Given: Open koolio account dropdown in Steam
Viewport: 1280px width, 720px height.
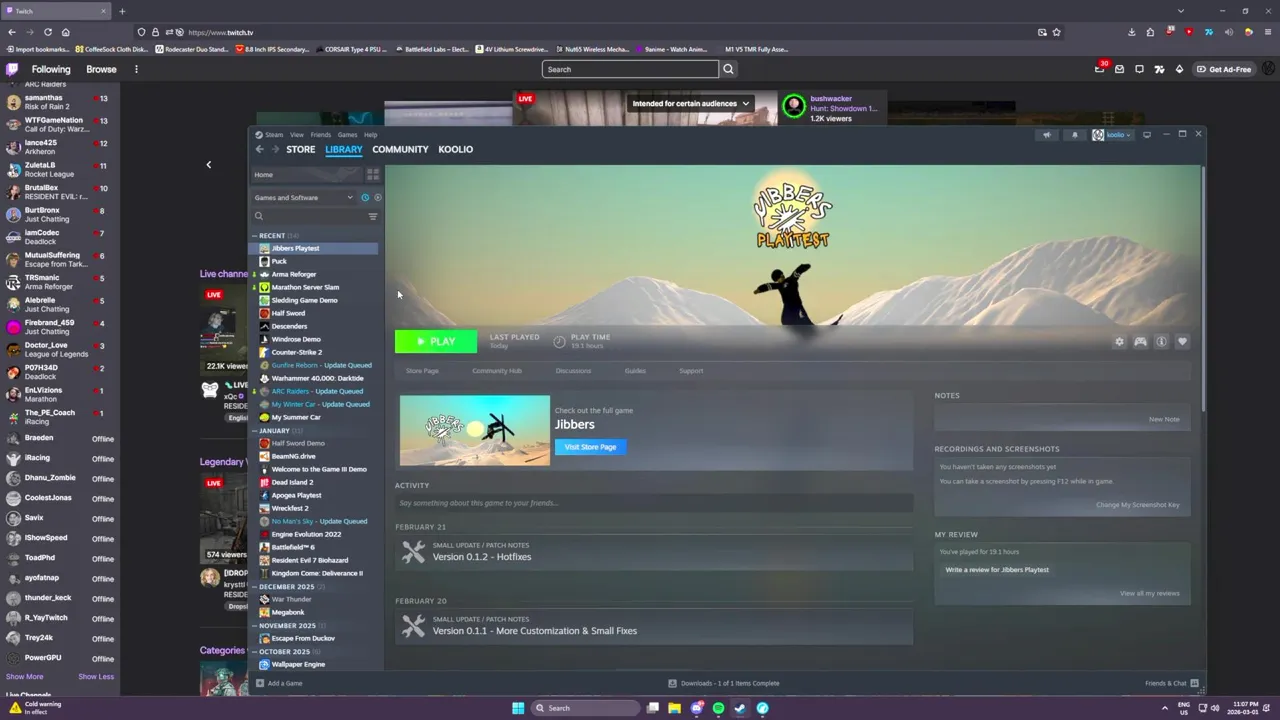Looking at the screenshot, I should (1112, 135).
